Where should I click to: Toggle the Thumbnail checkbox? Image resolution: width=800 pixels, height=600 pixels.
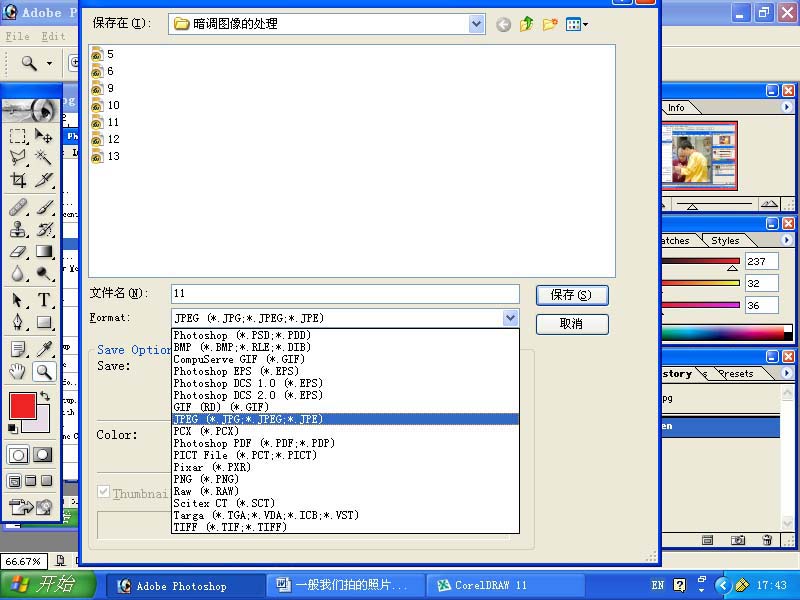(103, 493)
